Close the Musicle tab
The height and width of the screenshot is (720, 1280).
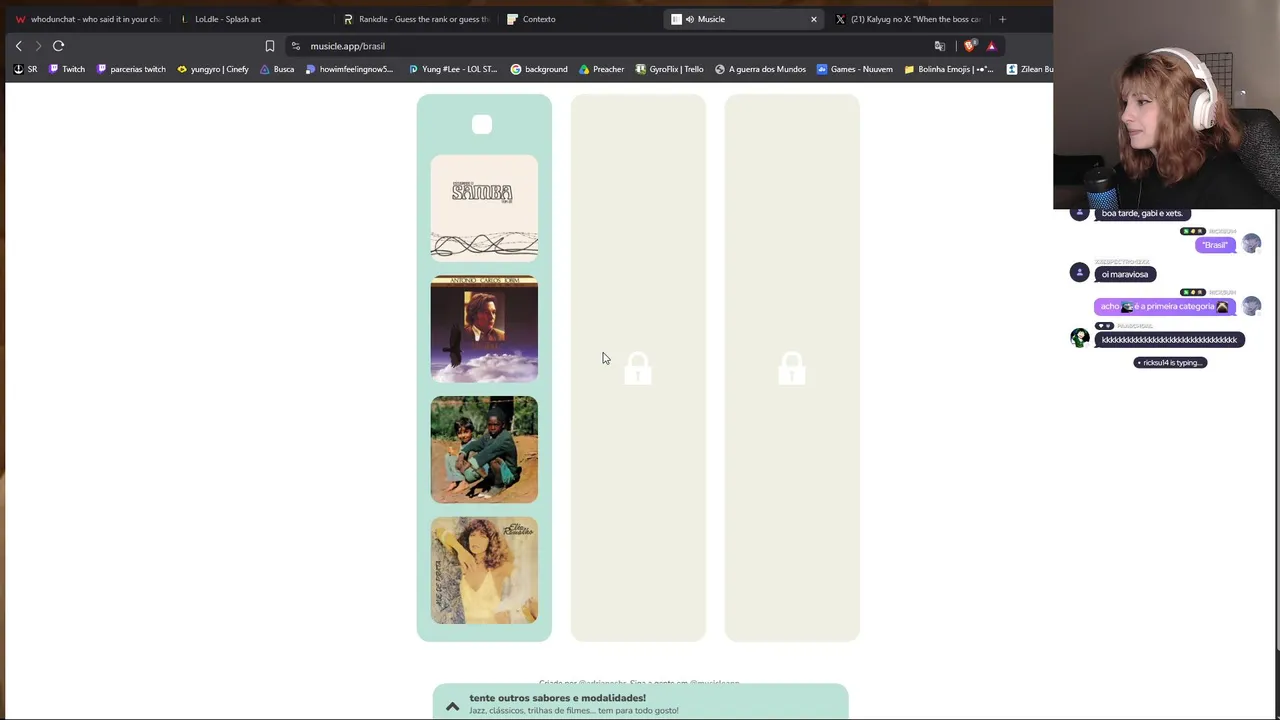pos(814,19)
